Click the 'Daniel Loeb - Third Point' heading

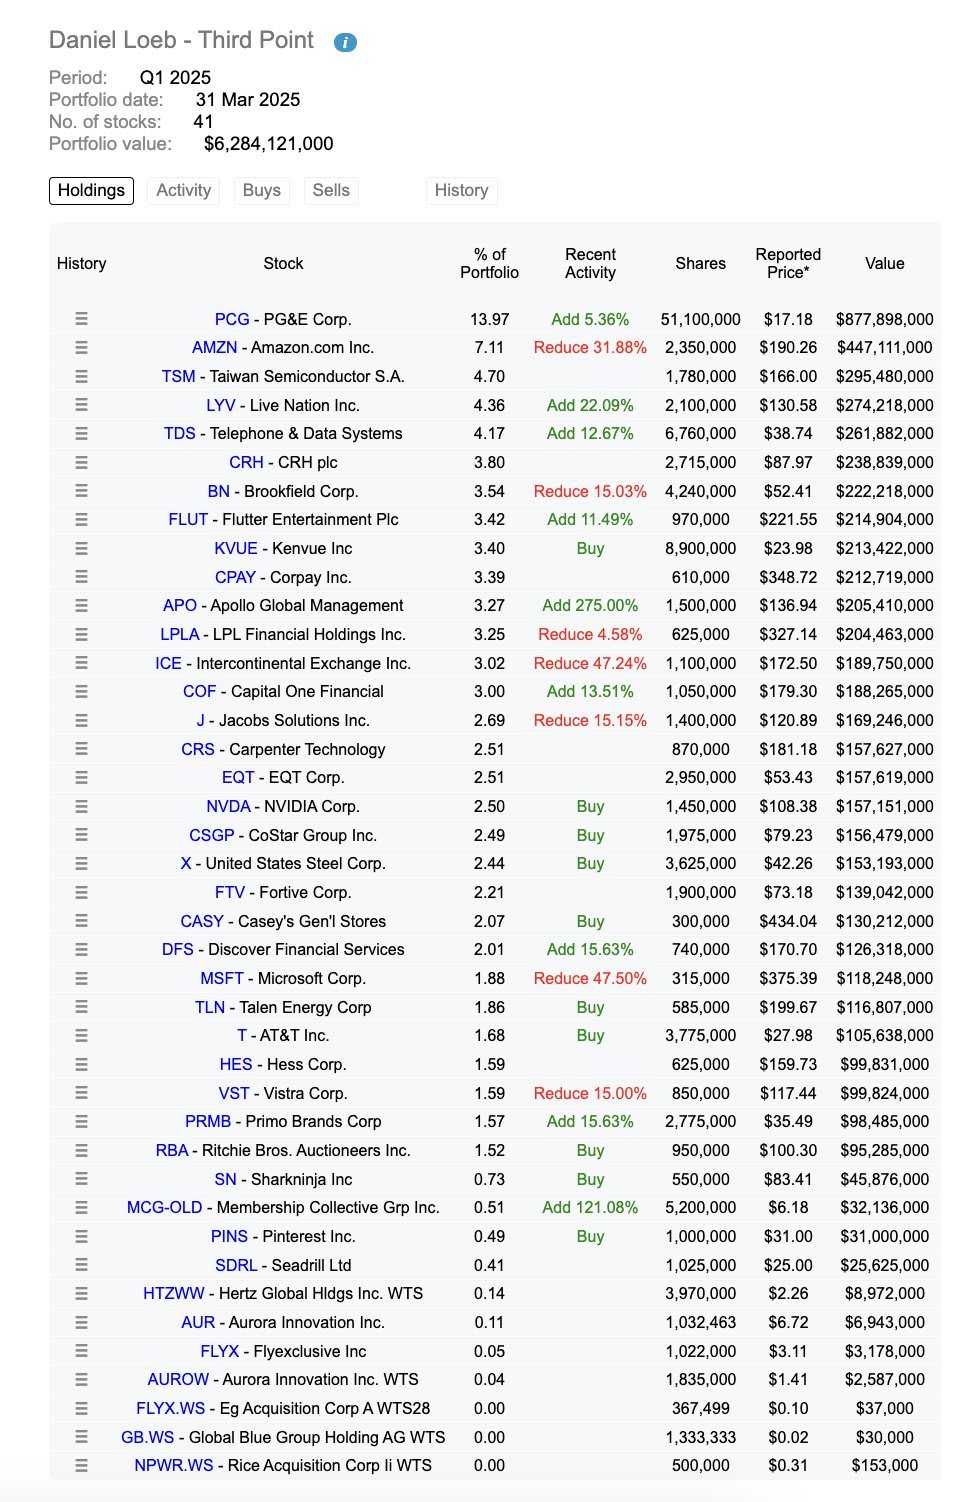point(181,40)
